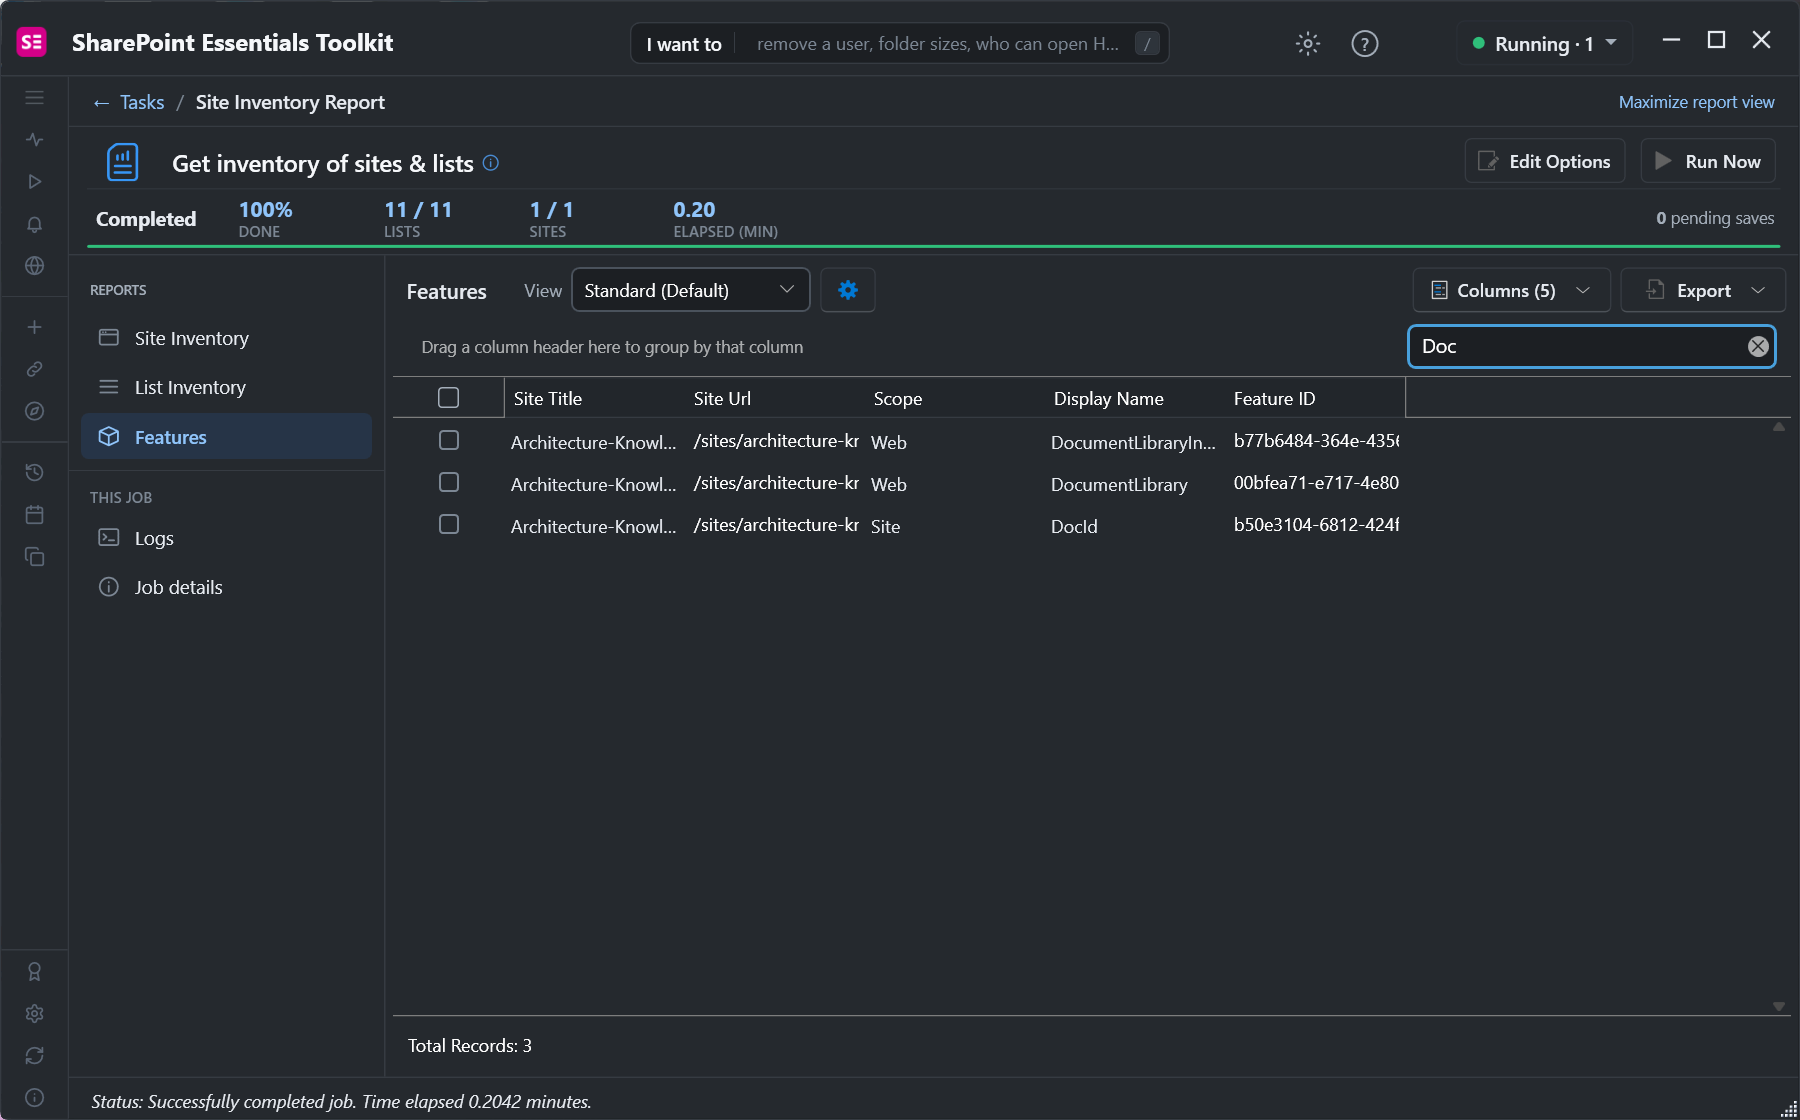Click the Maximize report view link
This screenshot has height=1120, width=1800.
tap(1696, 102)
